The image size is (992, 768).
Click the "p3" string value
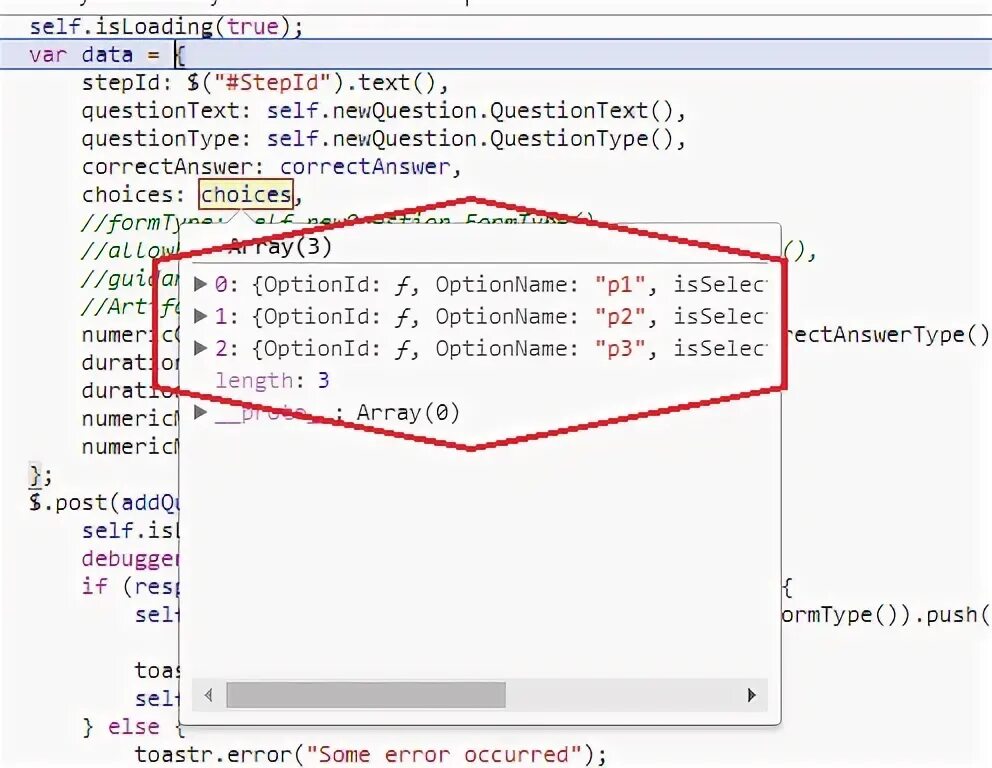coord(619,347)
